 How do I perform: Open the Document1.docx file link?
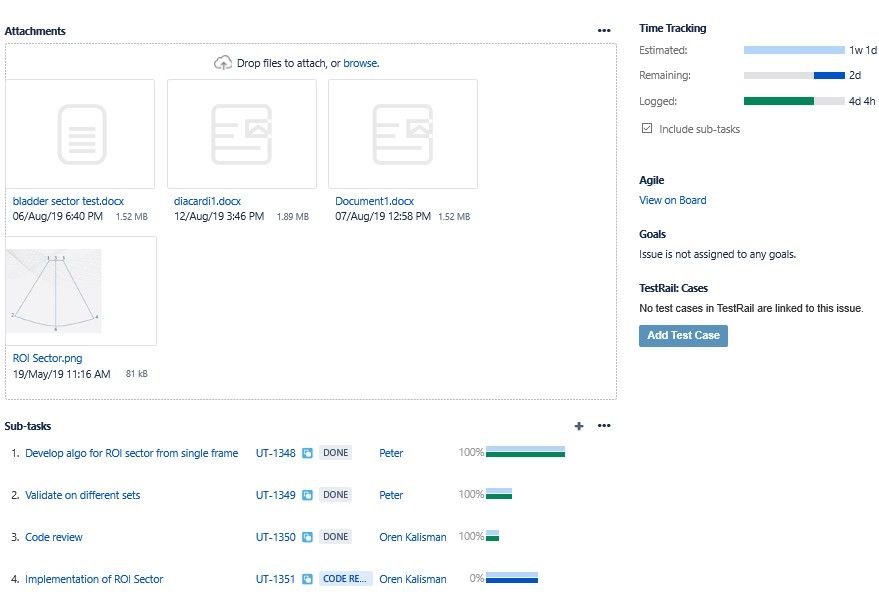[374, 201]
